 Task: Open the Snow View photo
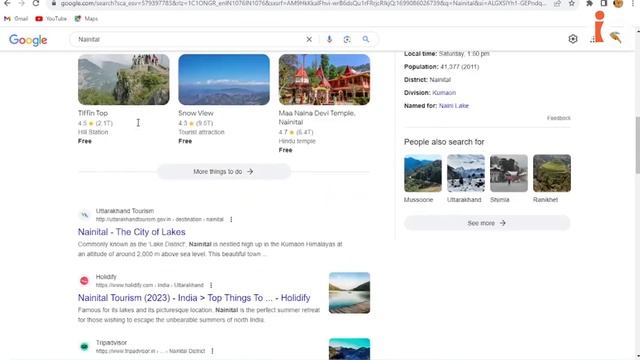224,79
